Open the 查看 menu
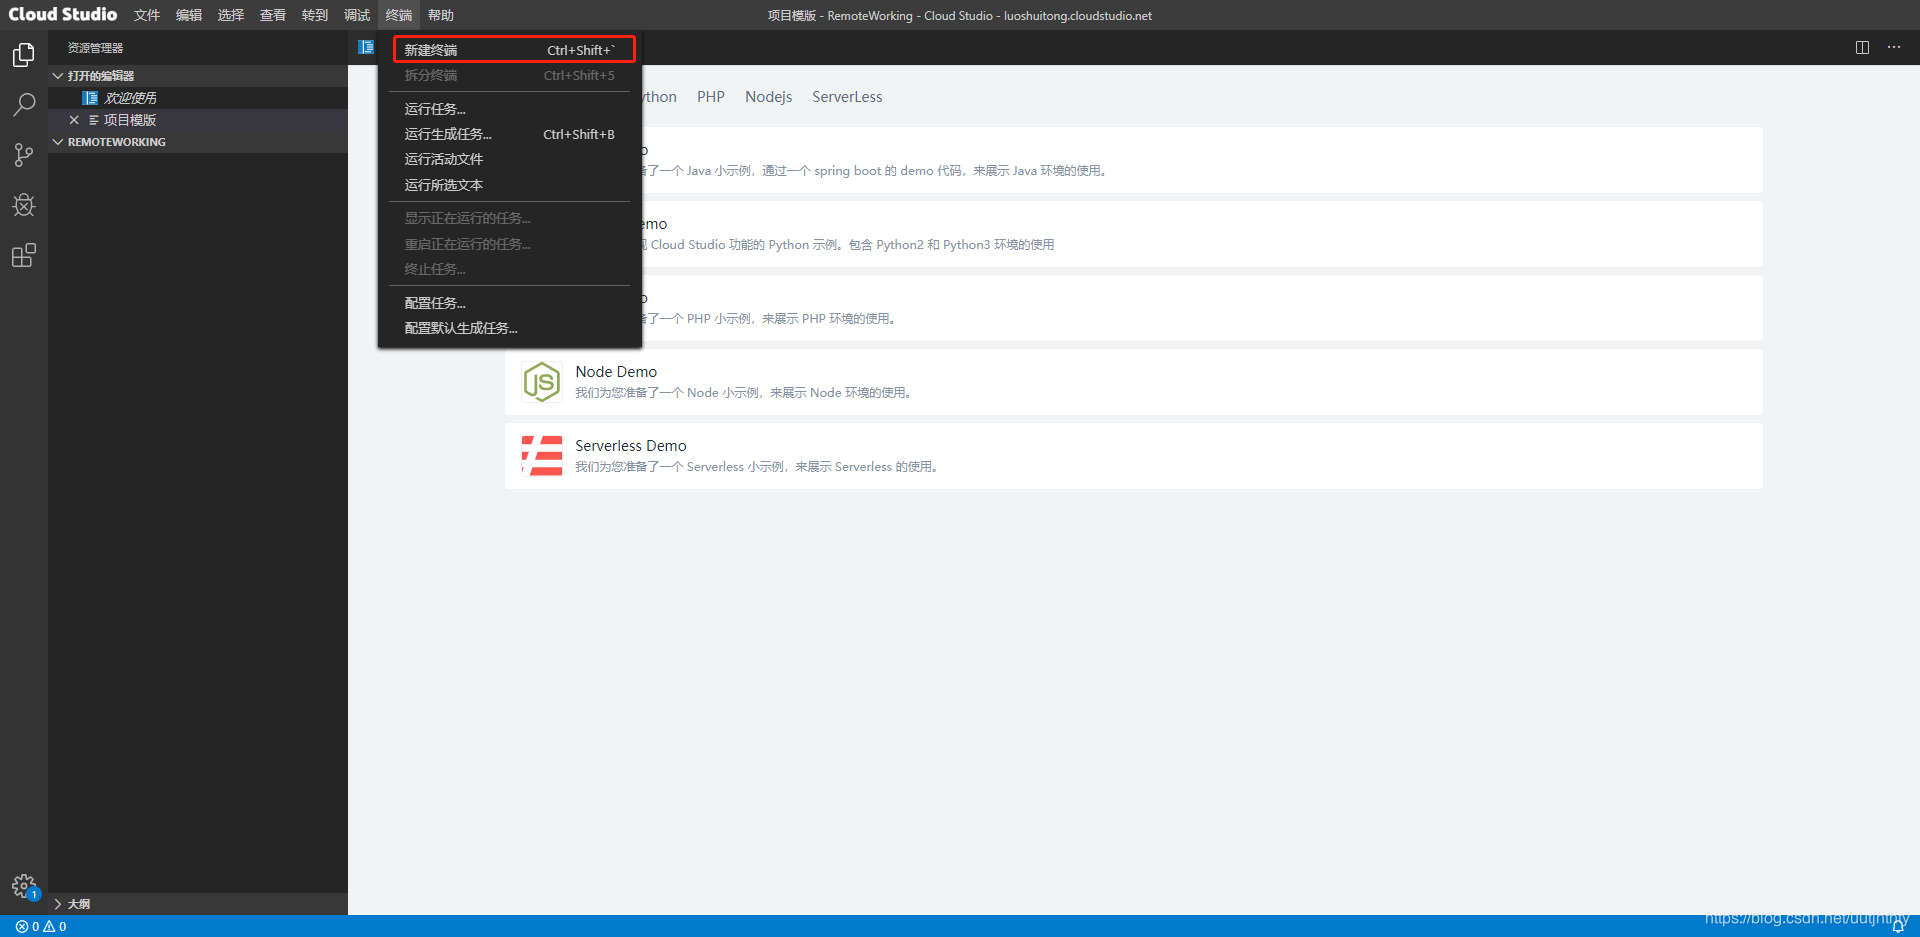Image resolution: width=1920 pixels, height=937 pixels. pyautogui.click(x=273, y=15)
